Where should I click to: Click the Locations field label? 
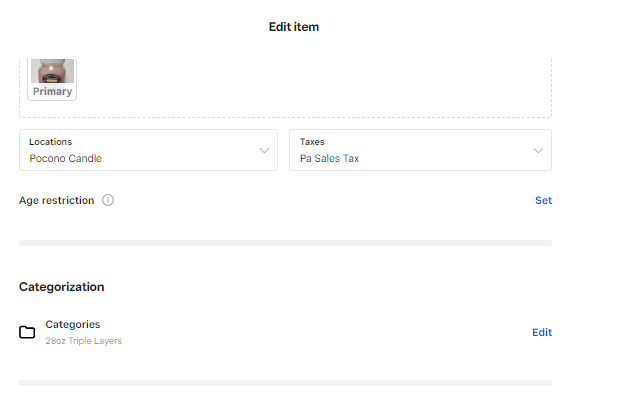tap(50, 142)
